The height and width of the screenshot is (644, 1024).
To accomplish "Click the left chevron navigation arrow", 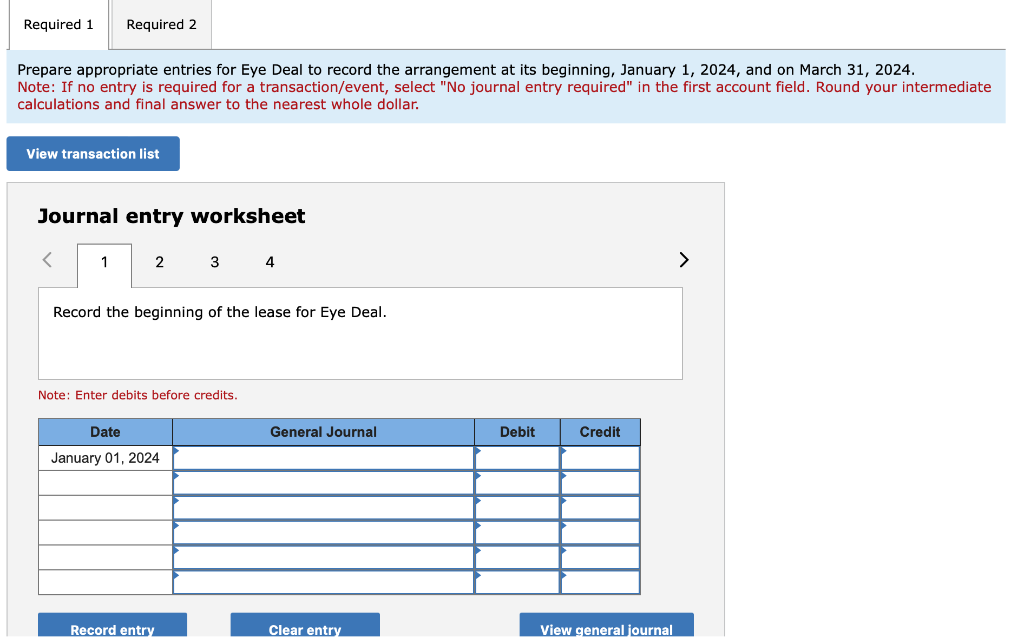I will [46, 259].
